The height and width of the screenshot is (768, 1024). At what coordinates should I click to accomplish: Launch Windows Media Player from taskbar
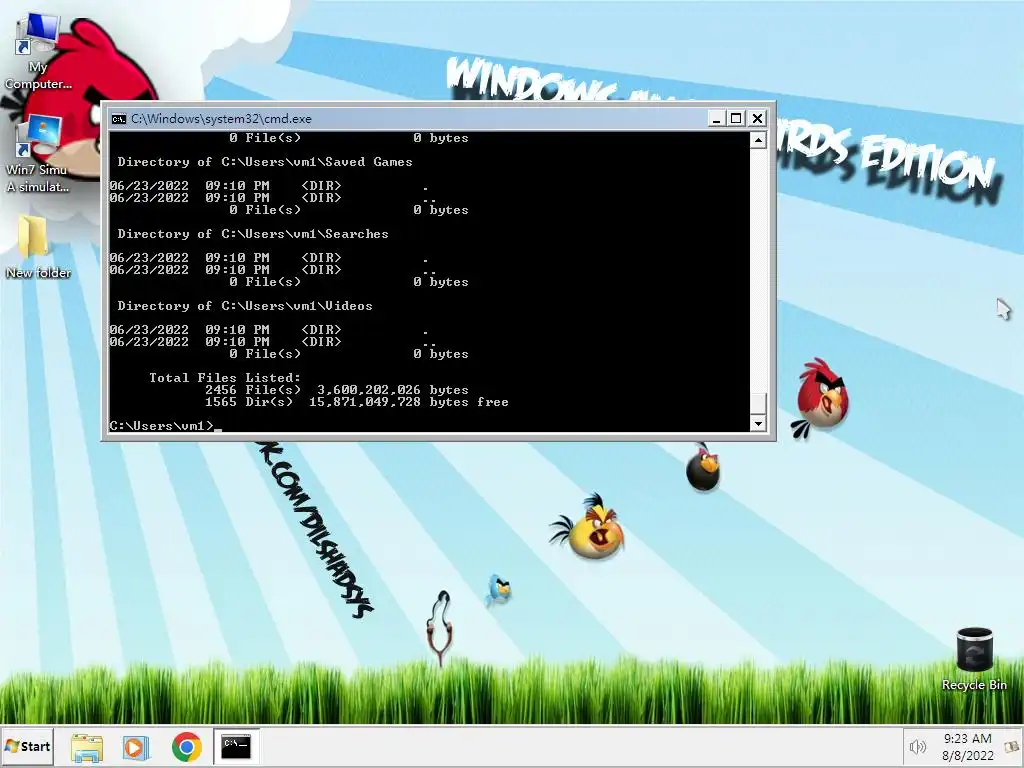pyautogui.click(x=136, y=747)
